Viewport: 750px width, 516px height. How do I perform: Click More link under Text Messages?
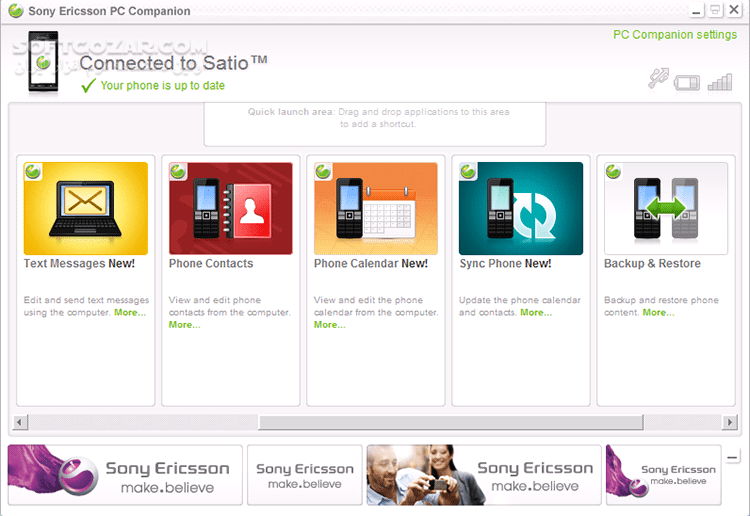(x=129, y=313)
